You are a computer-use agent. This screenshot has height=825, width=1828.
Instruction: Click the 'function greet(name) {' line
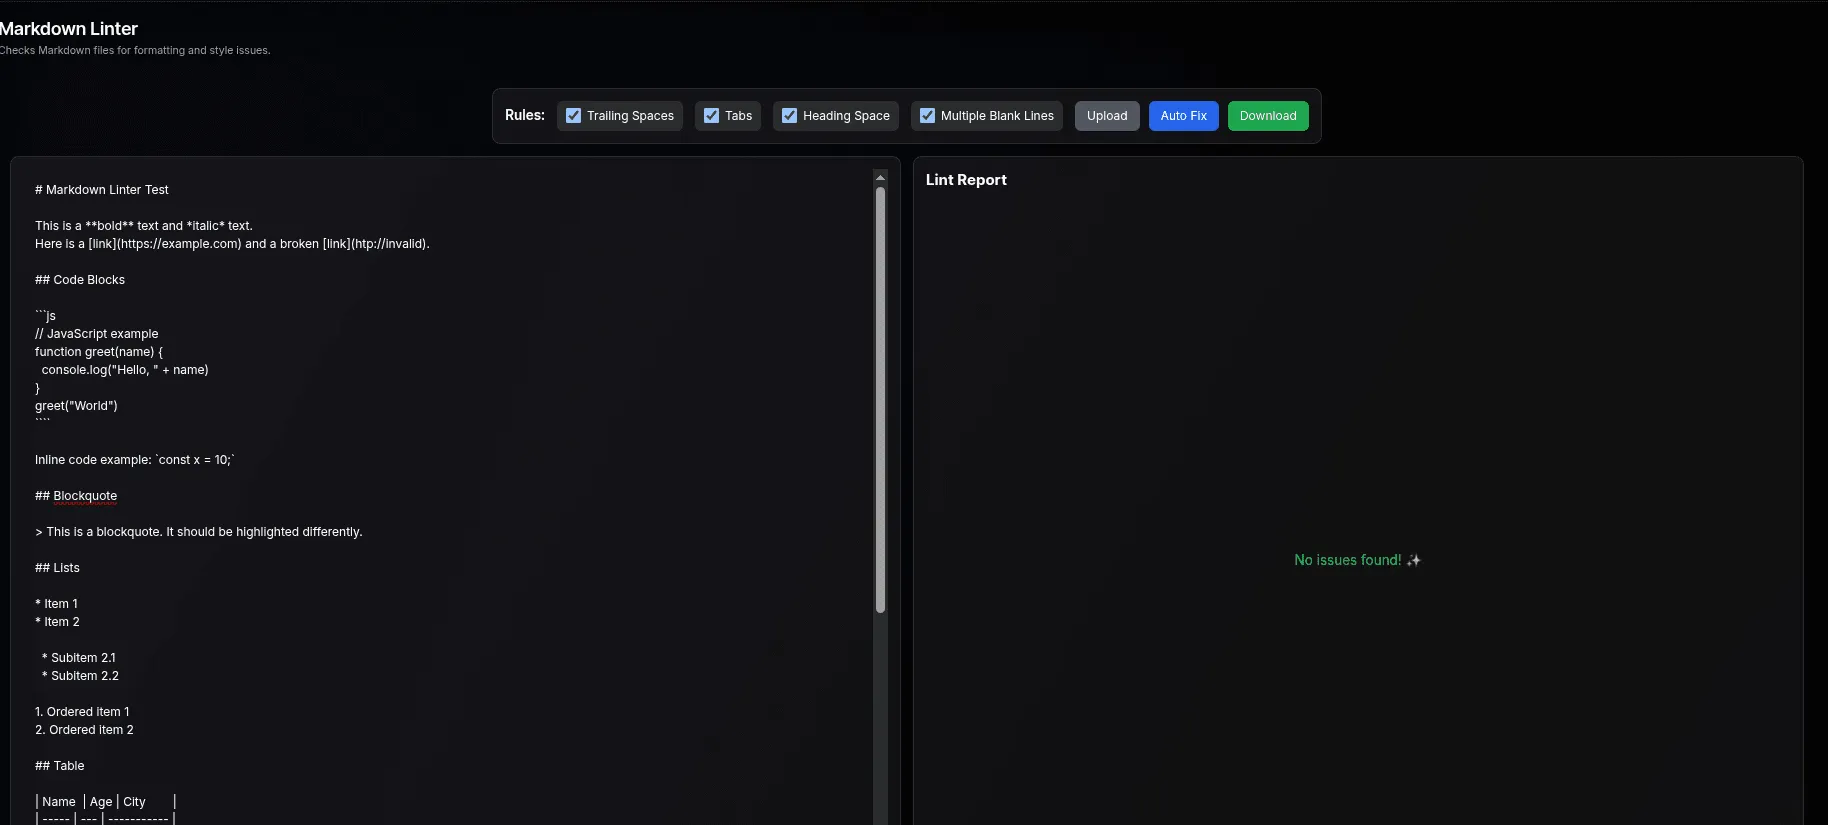99,352
